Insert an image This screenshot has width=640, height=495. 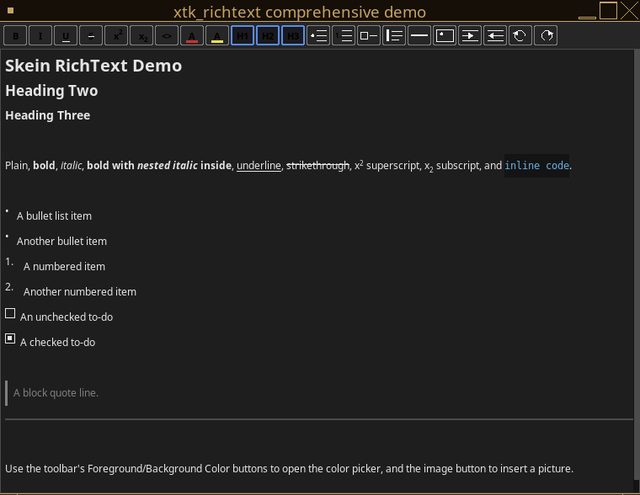[445, 36]
